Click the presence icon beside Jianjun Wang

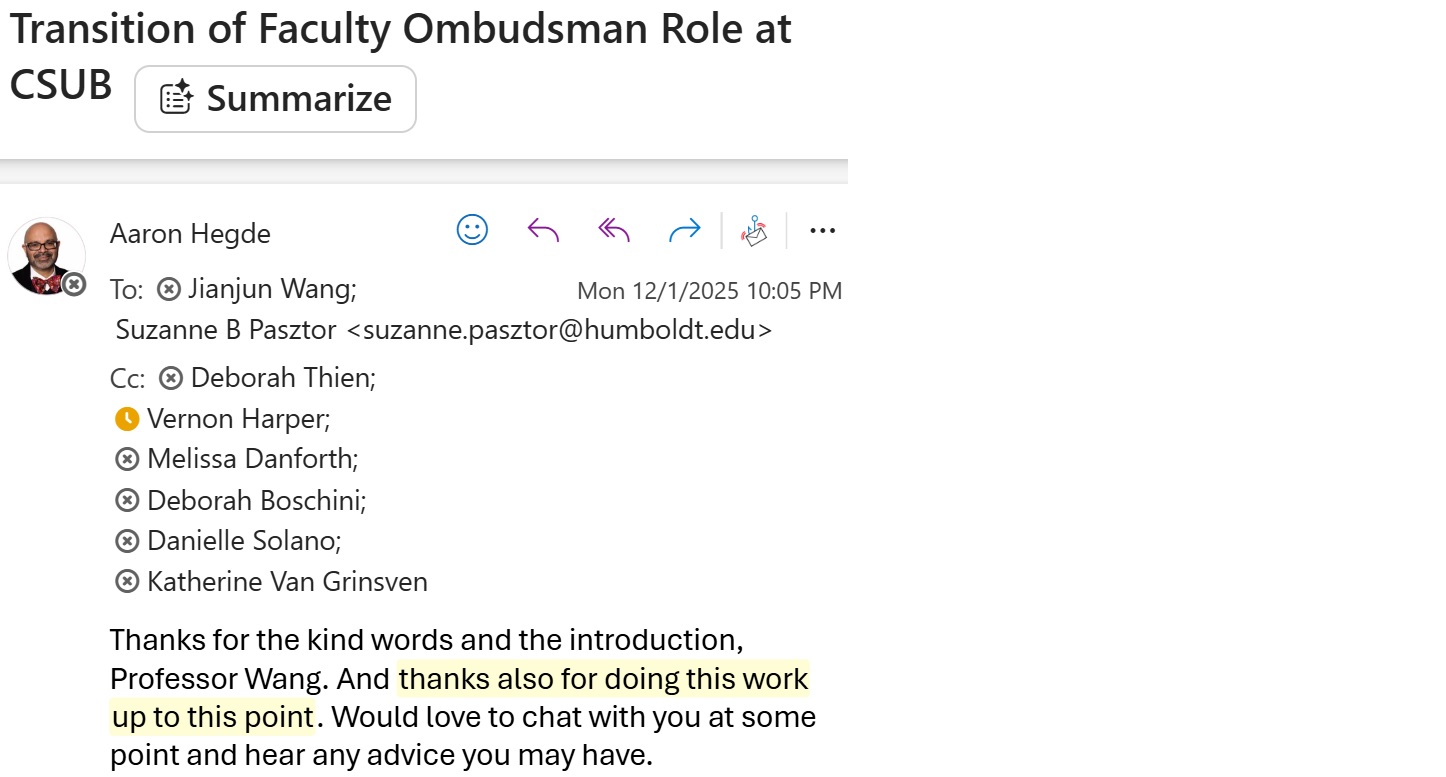pyautogui.click(x=170, y=289)
